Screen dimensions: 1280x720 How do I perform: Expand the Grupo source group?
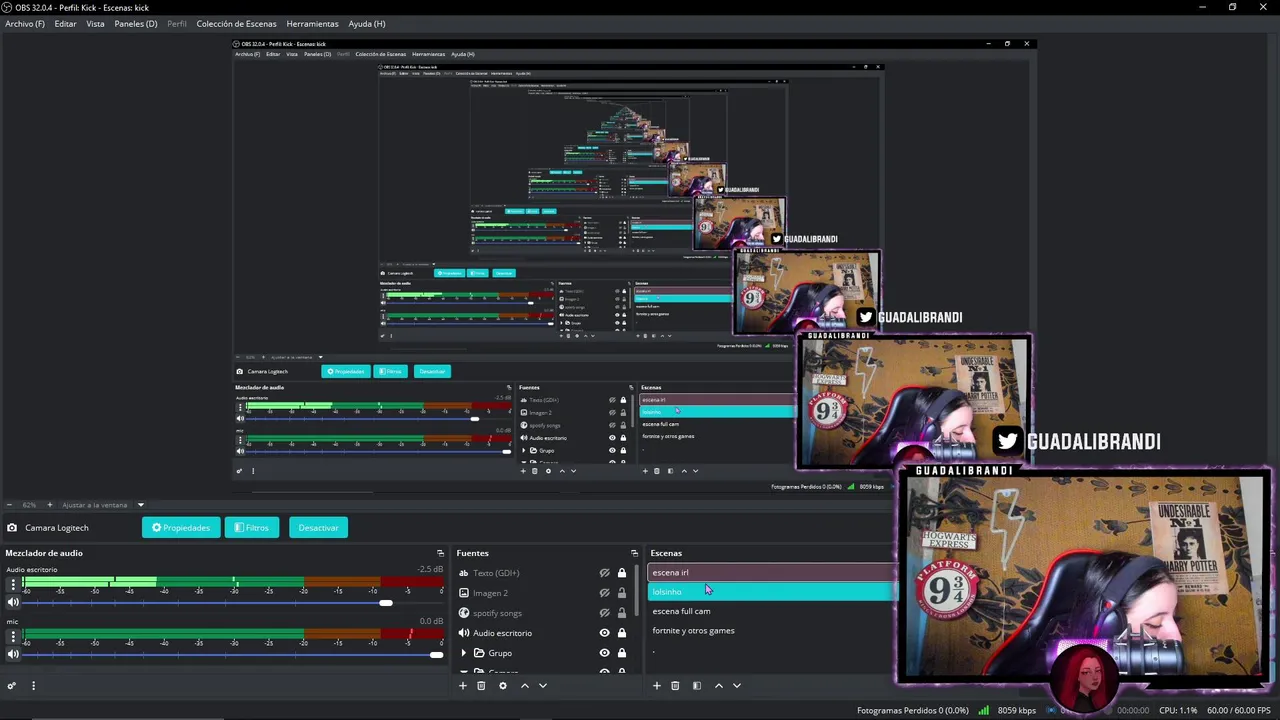tap(463, 653)
